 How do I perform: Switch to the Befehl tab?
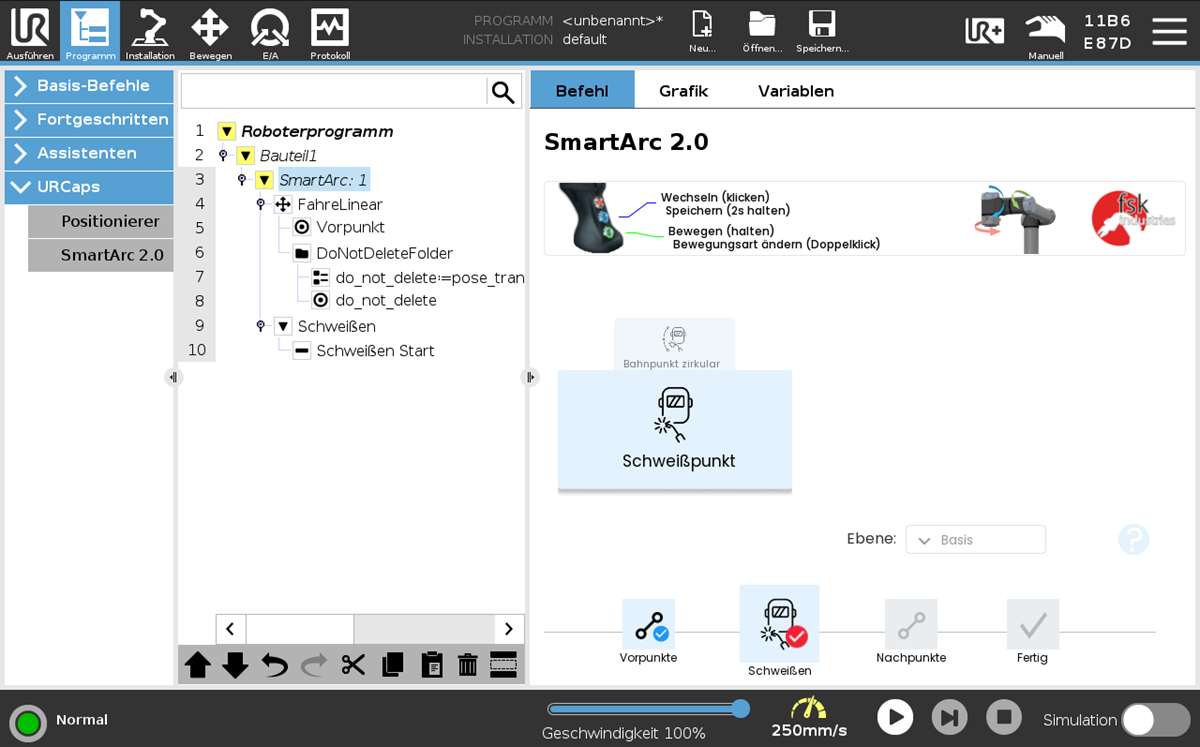click(582, 90)
